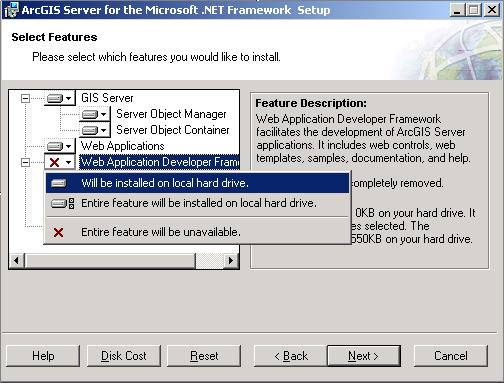Click the drive-with-subfeatures icon in menu

pos(63,203)
